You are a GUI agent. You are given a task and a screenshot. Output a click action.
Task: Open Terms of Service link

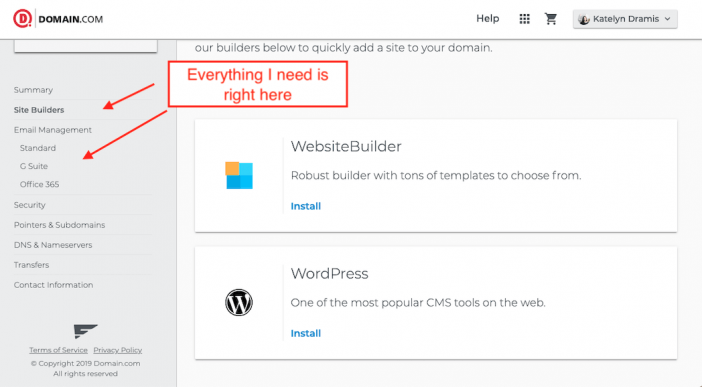pos(58,350)
